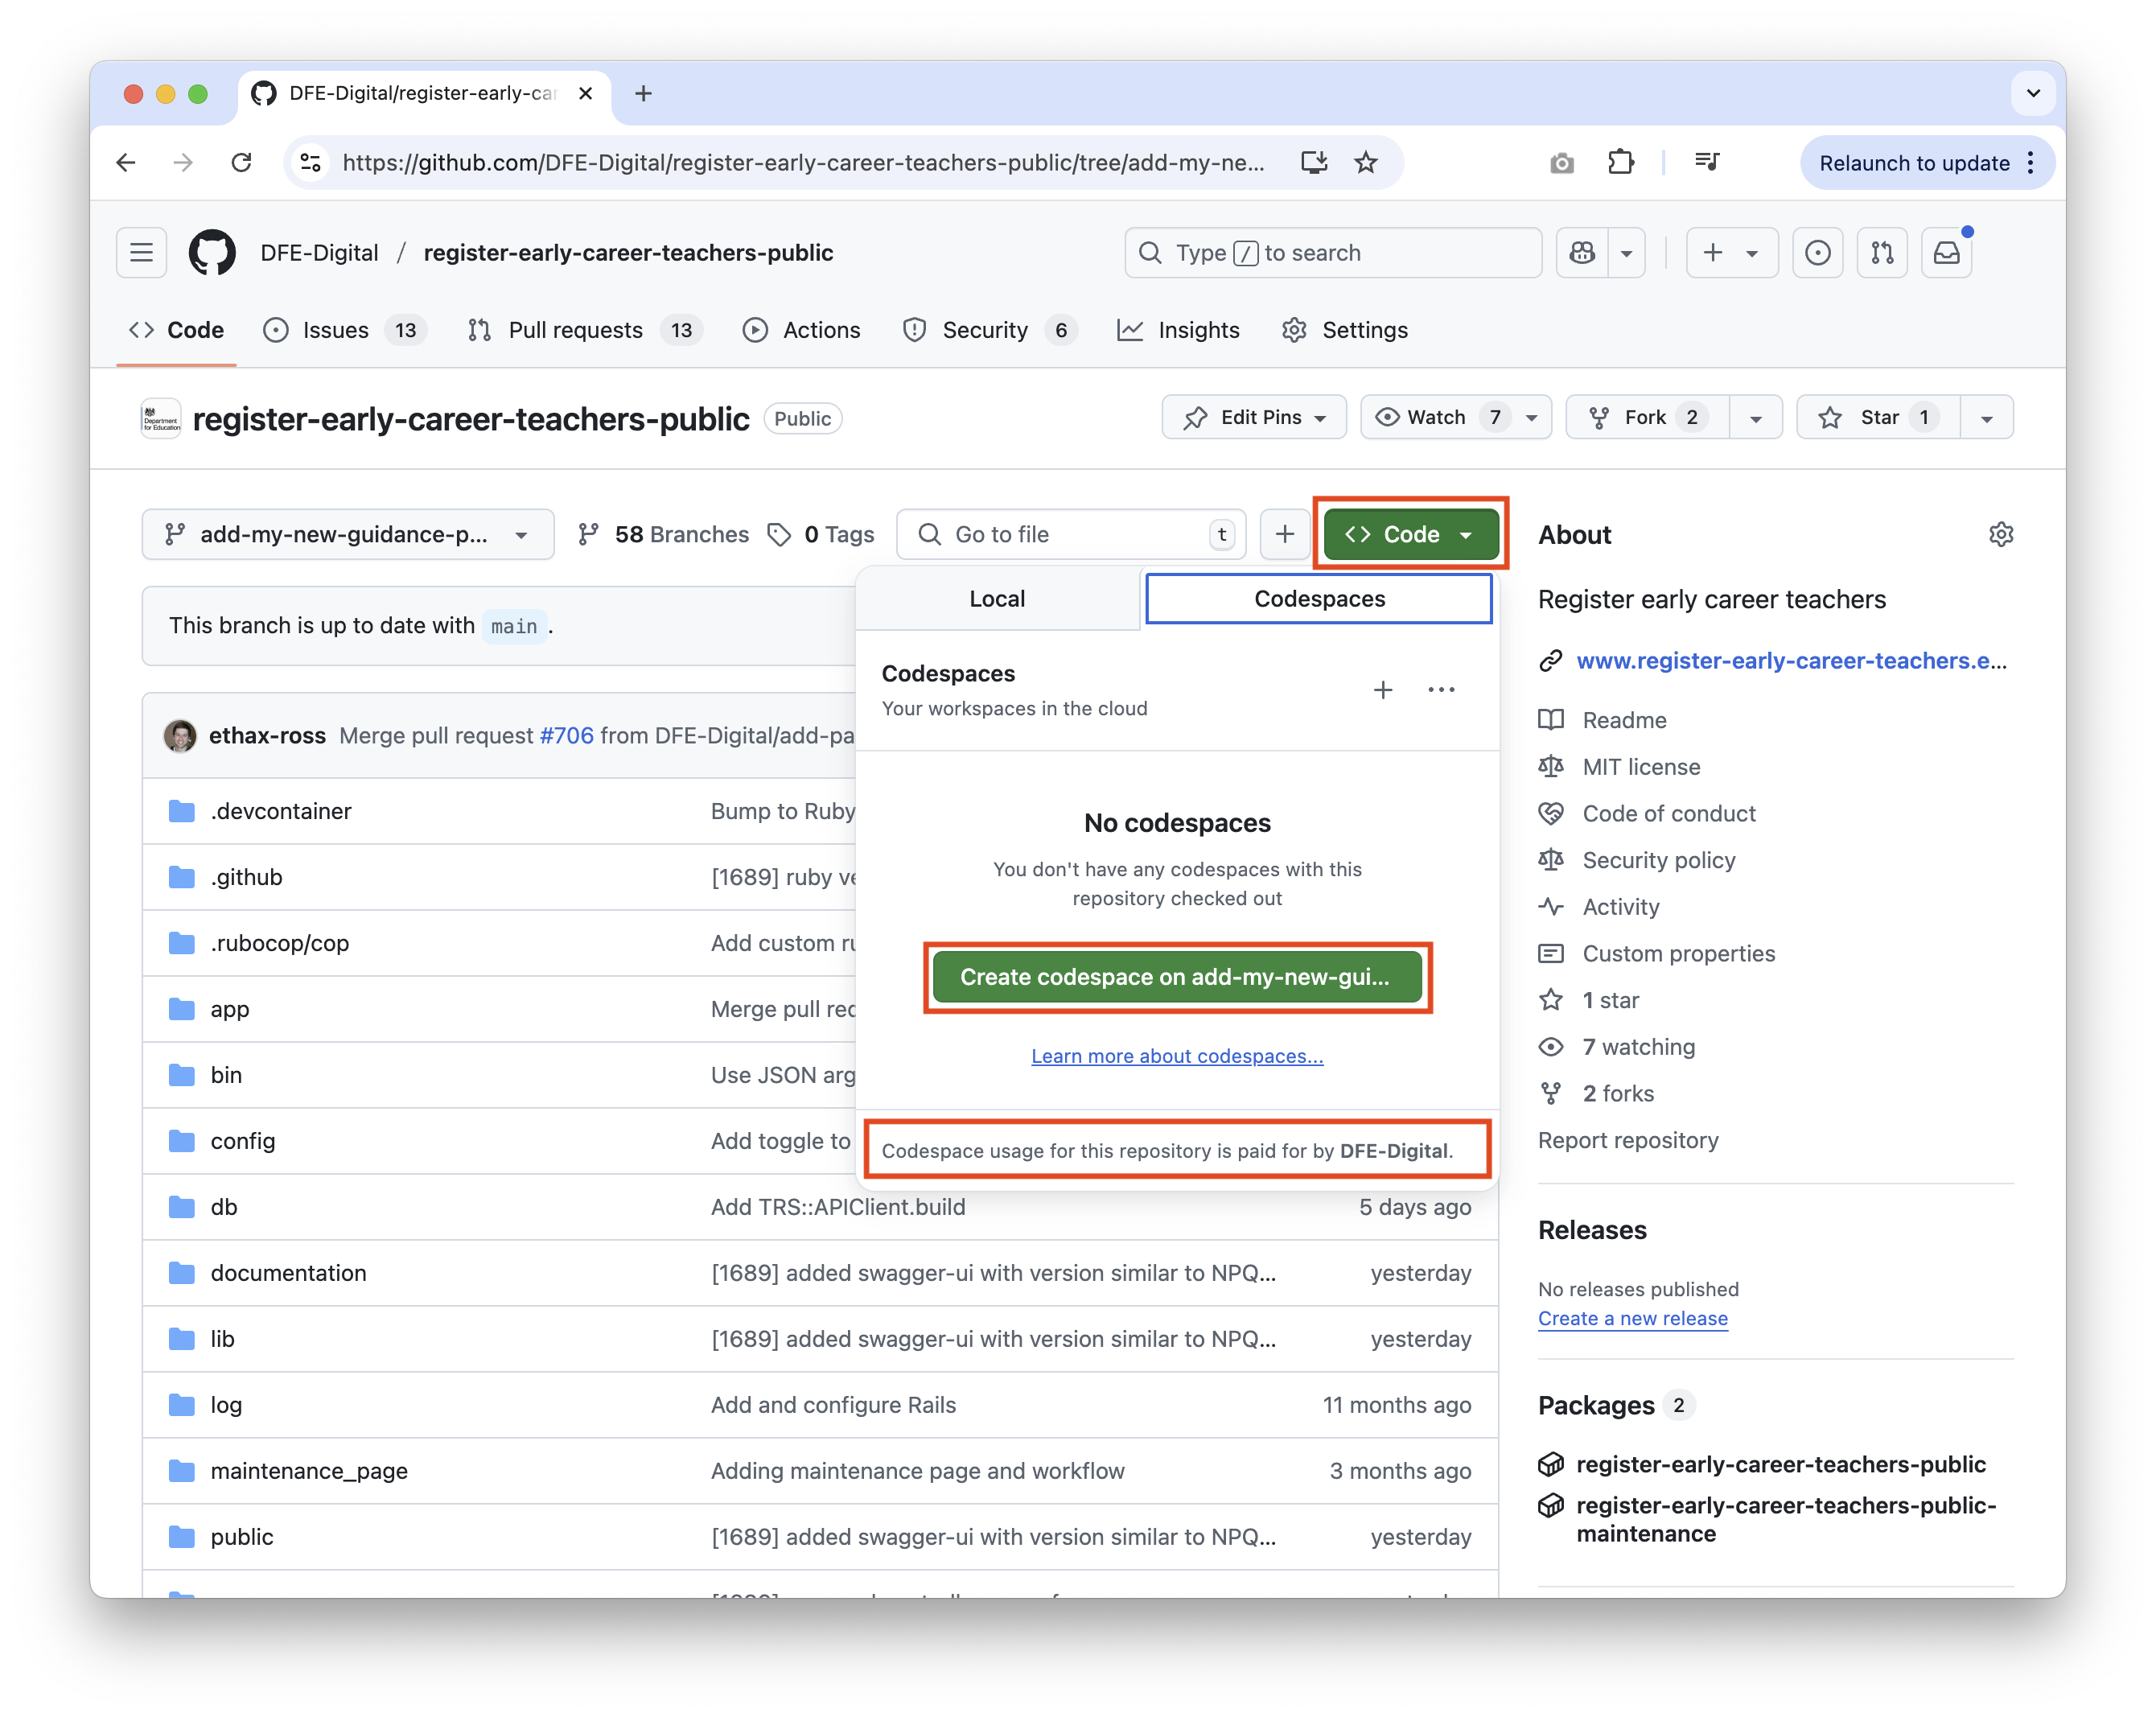The height and width of the screenshot is (1717, 2156).
Task: Open the repository Settings tab
Action: (1345, 330)
